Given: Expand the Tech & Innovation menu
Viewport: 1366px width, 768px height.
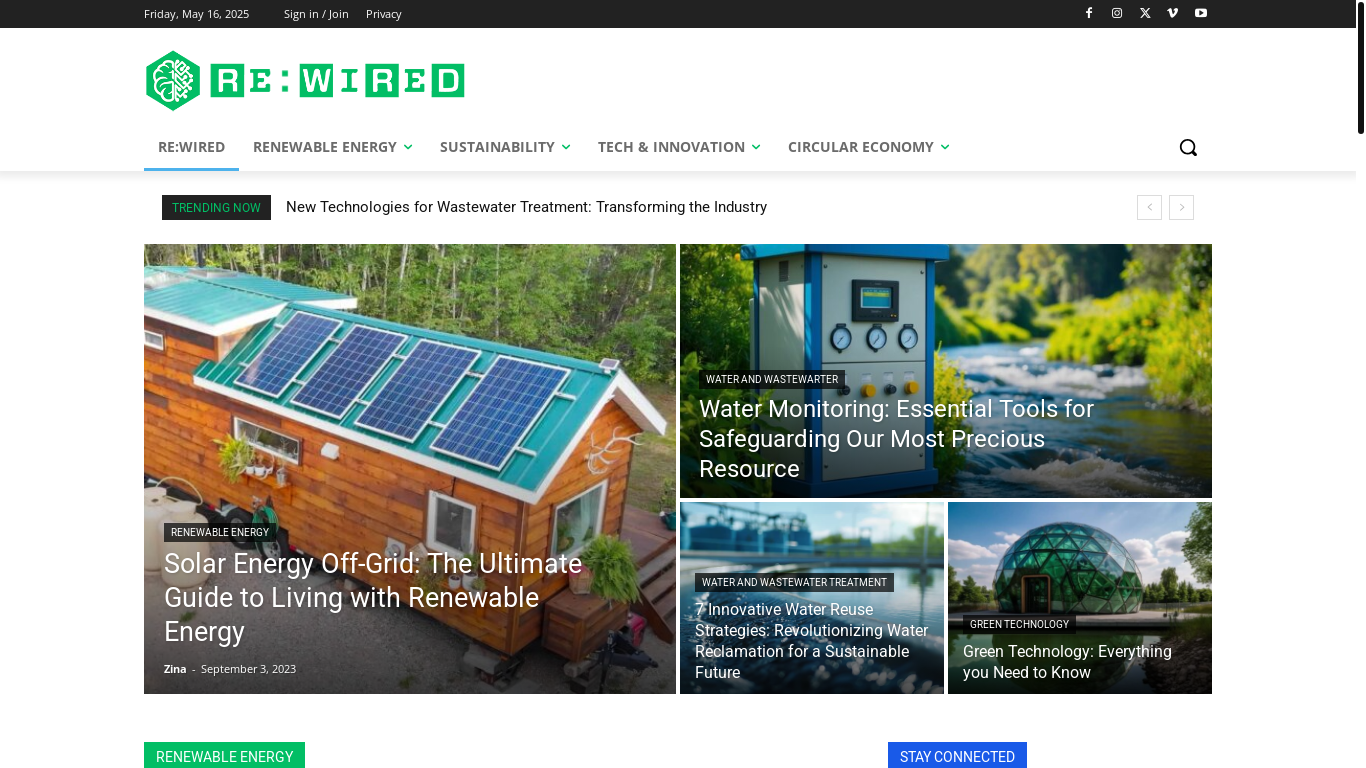Looking at the screenshot, I should pos(679,147).
